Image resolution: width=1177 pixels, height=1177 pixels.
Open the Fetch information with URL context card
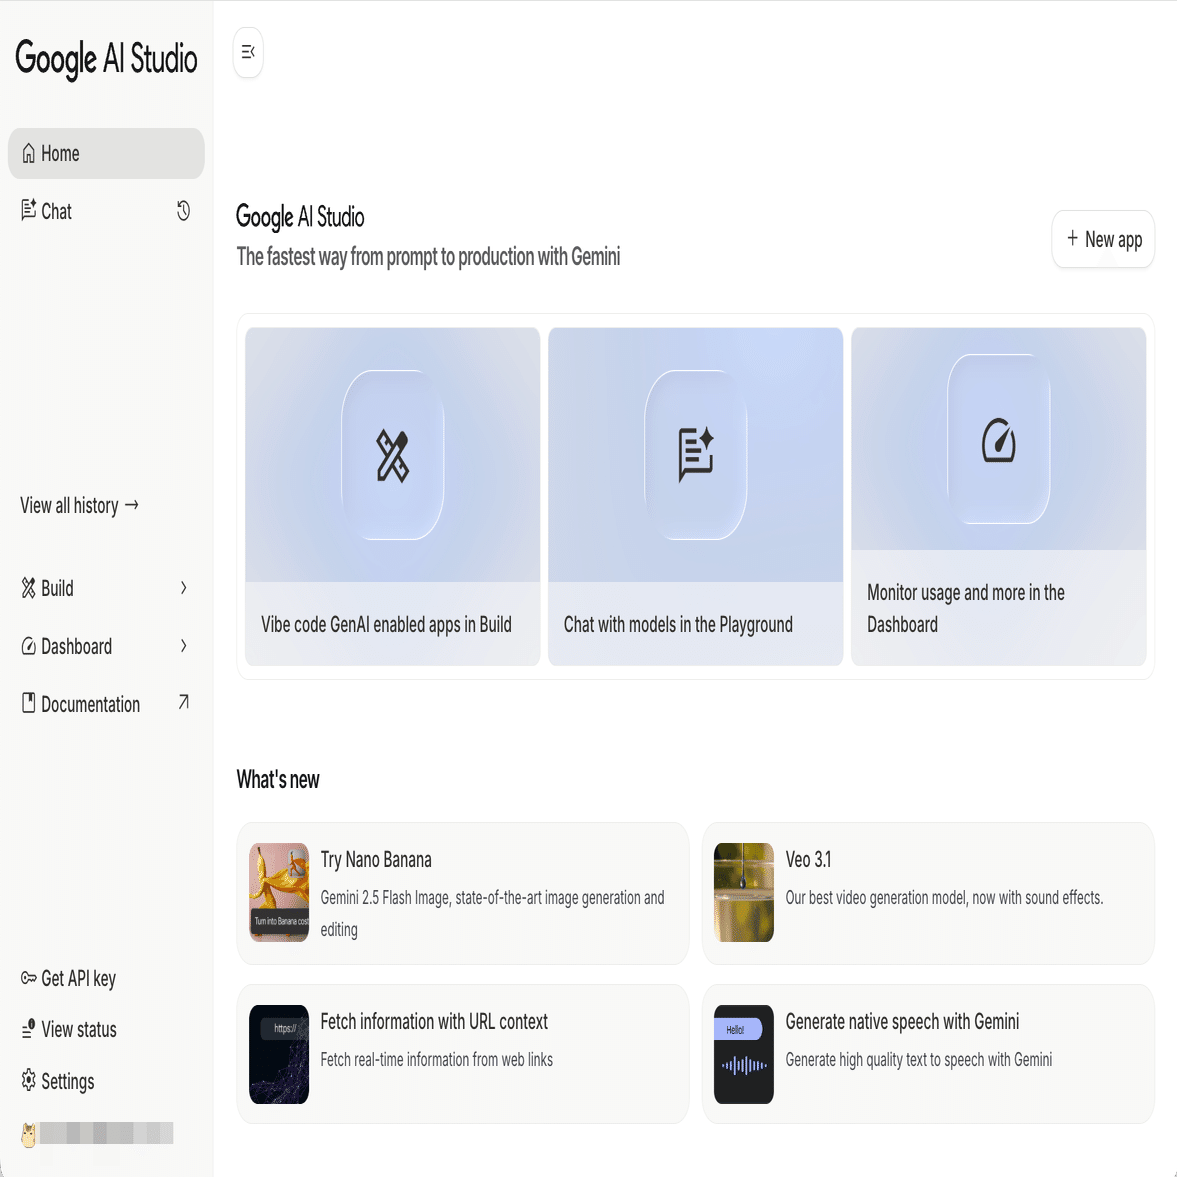[463, 1054]
